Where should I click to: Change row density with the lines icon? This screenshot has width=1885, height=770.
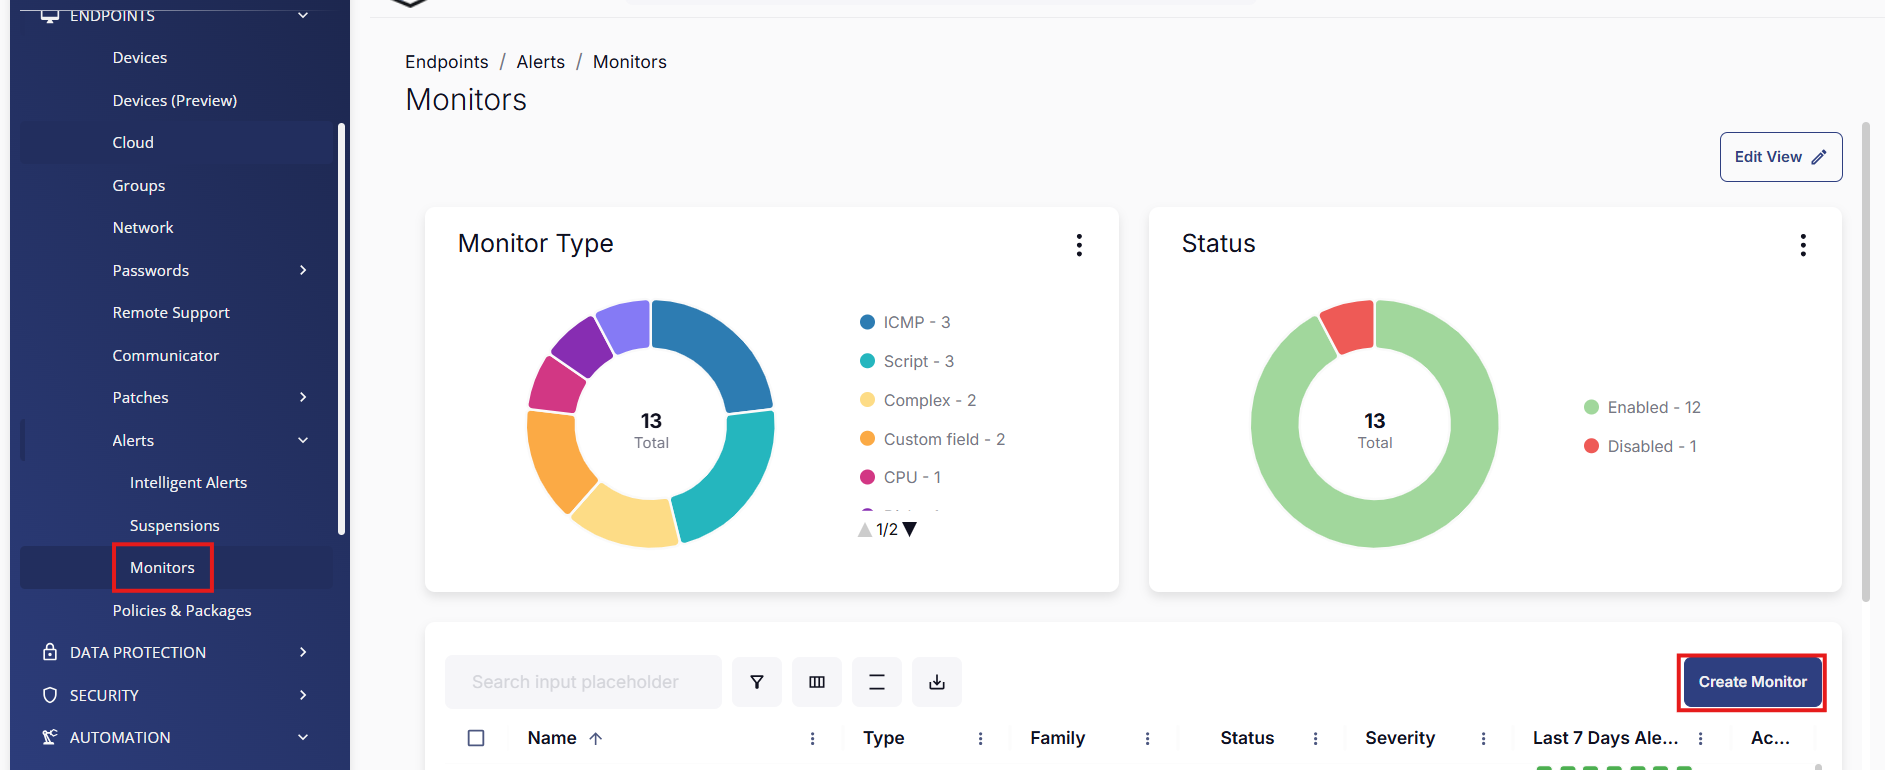click(x=877, y=682)
